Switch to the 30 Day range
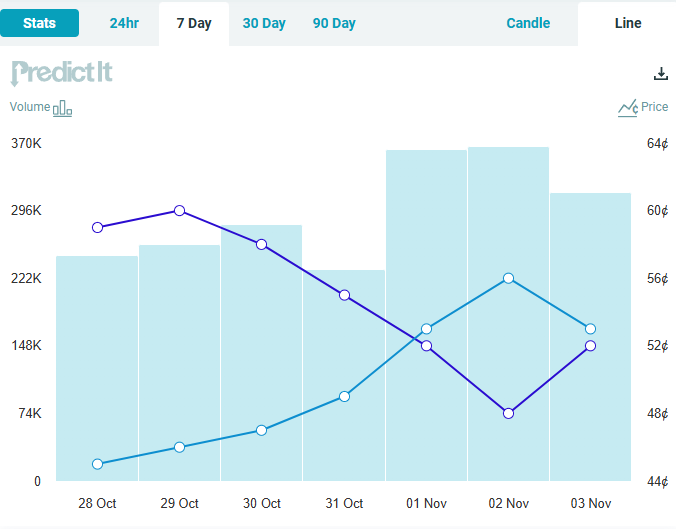 (x=264, y=23)
